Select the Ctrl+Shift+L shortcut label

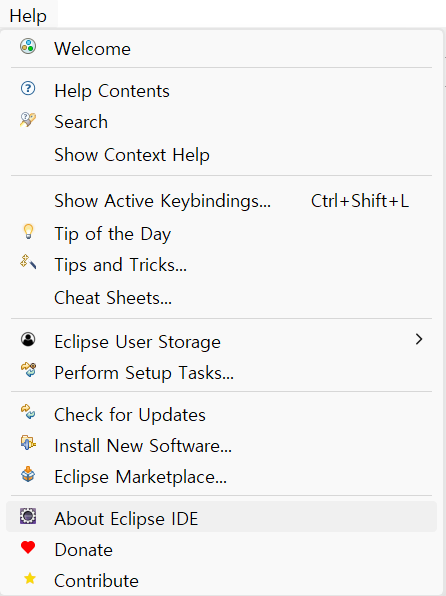pos(360,201)
